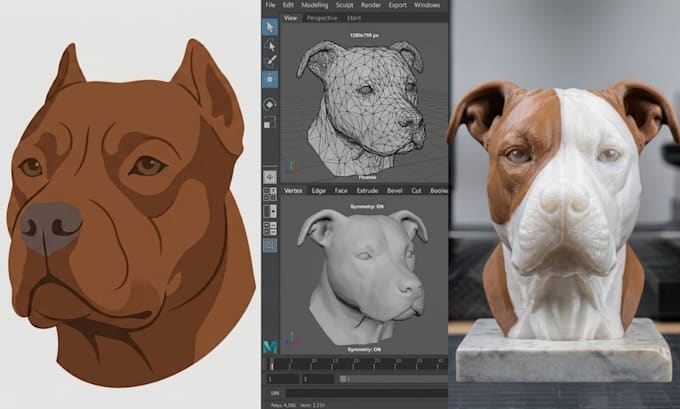Switch to the Perspective tab
This screenshot has width=680, height=409.
(322, 18)
